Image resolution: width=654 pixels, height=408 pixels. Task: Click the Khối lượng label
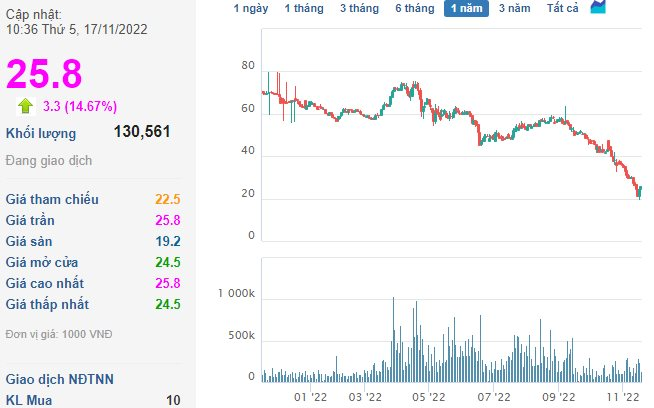[40, 133]
